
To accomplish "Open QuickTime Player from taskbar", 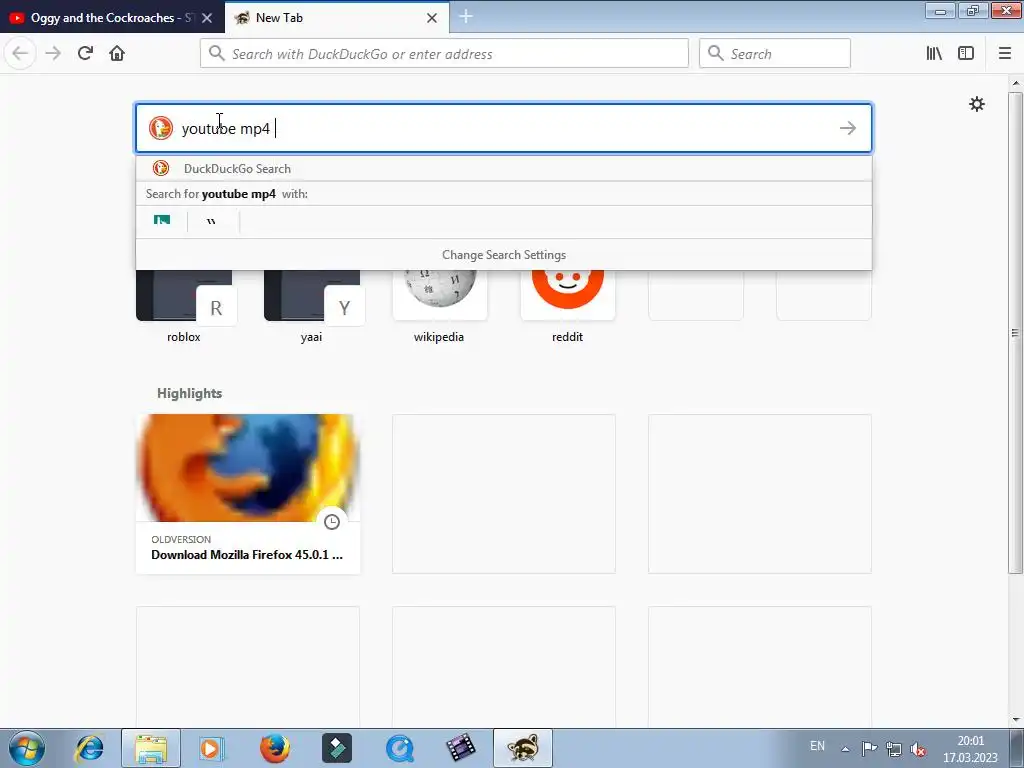I will (400, 748).
